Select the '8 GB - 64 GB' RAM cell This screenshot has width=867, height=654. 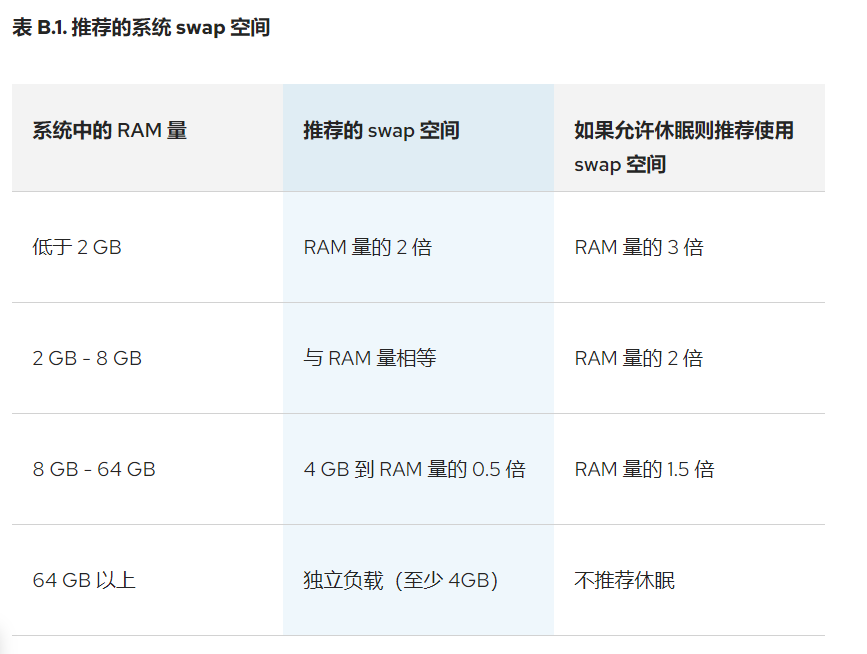94,469
